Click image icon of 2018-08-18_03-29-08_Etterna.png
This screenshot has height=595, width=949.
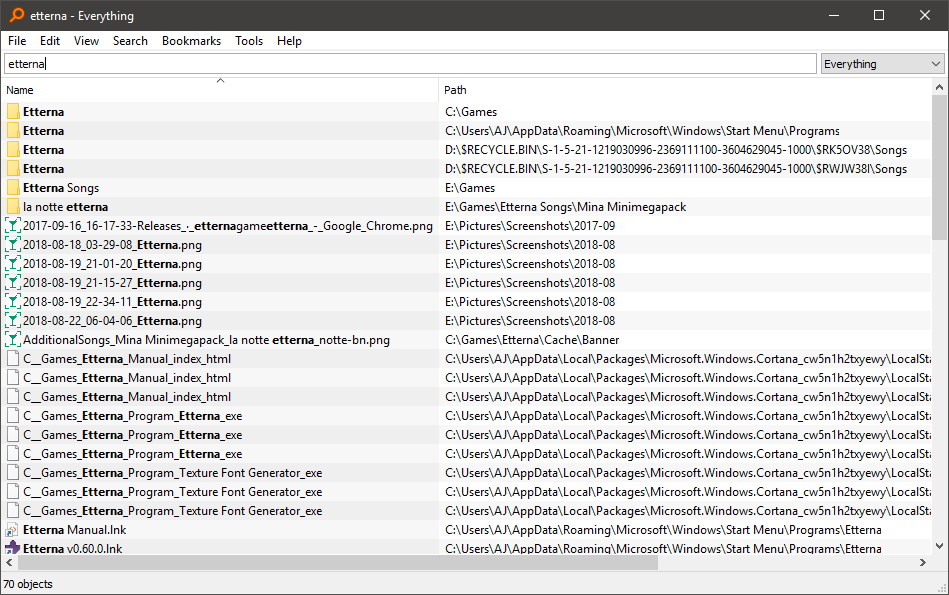(13, 245)
